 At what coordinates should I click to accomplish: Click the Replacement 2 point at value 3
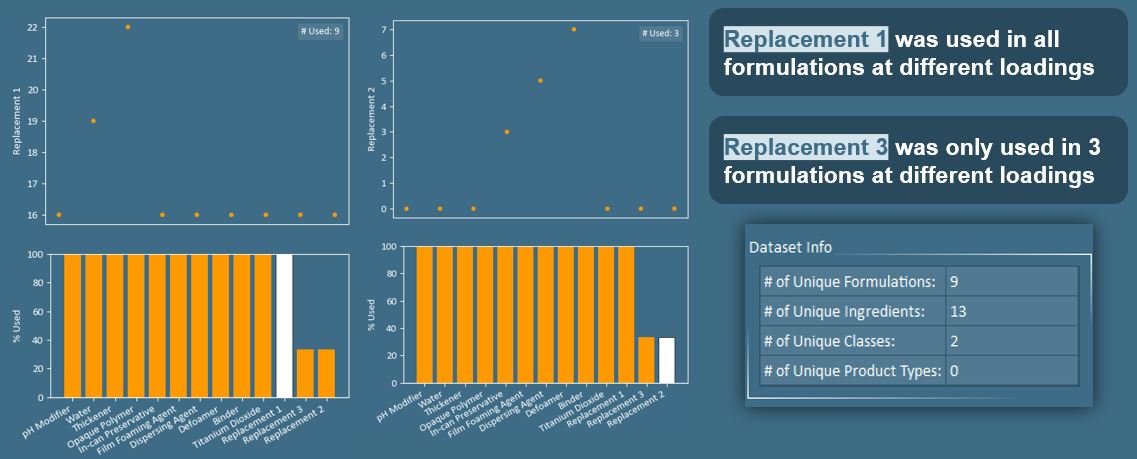(x=507, y=132)
